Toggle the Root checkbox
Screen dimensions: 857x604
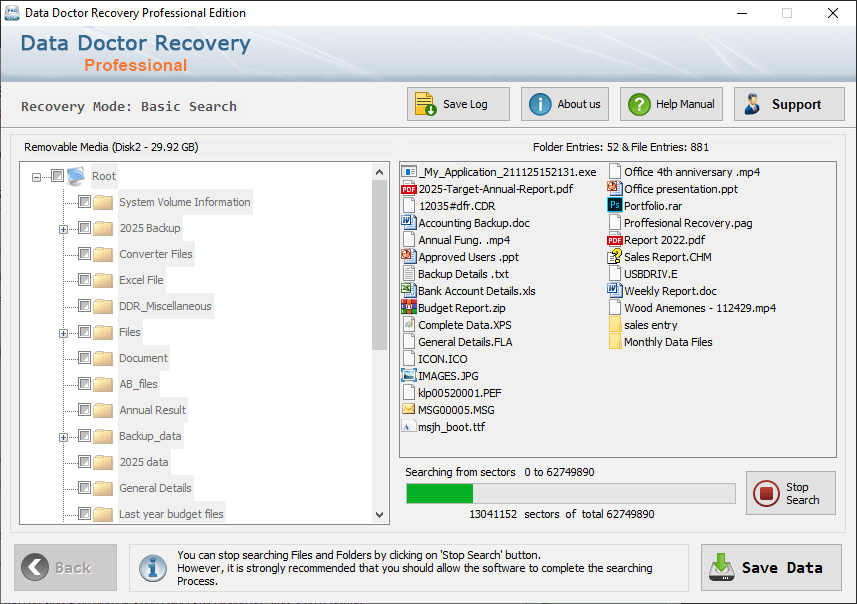pos(57,175)
